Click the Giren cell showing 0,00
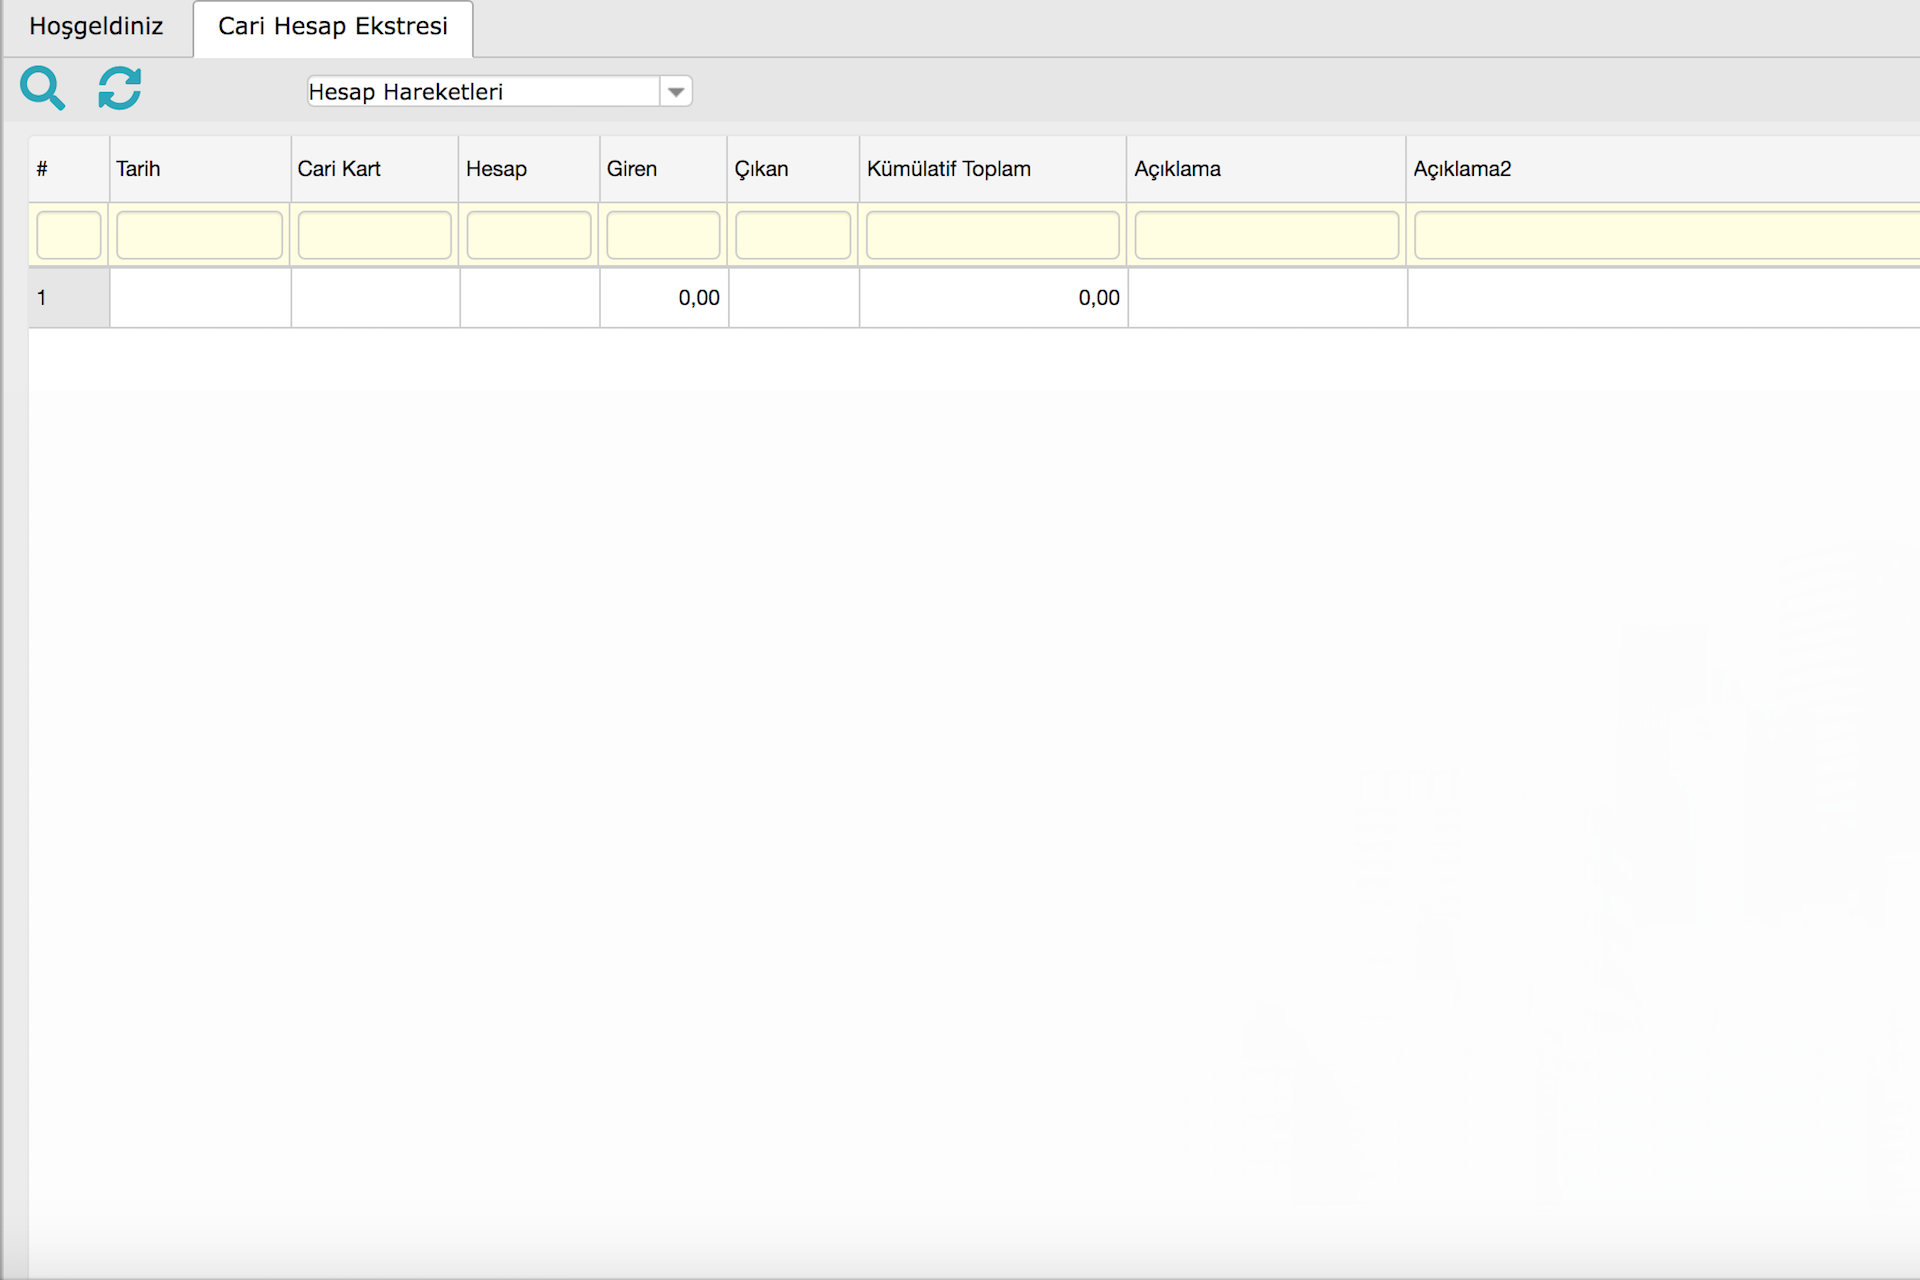This screenshot has height=1280, width=1920. [x=664, y=298]
